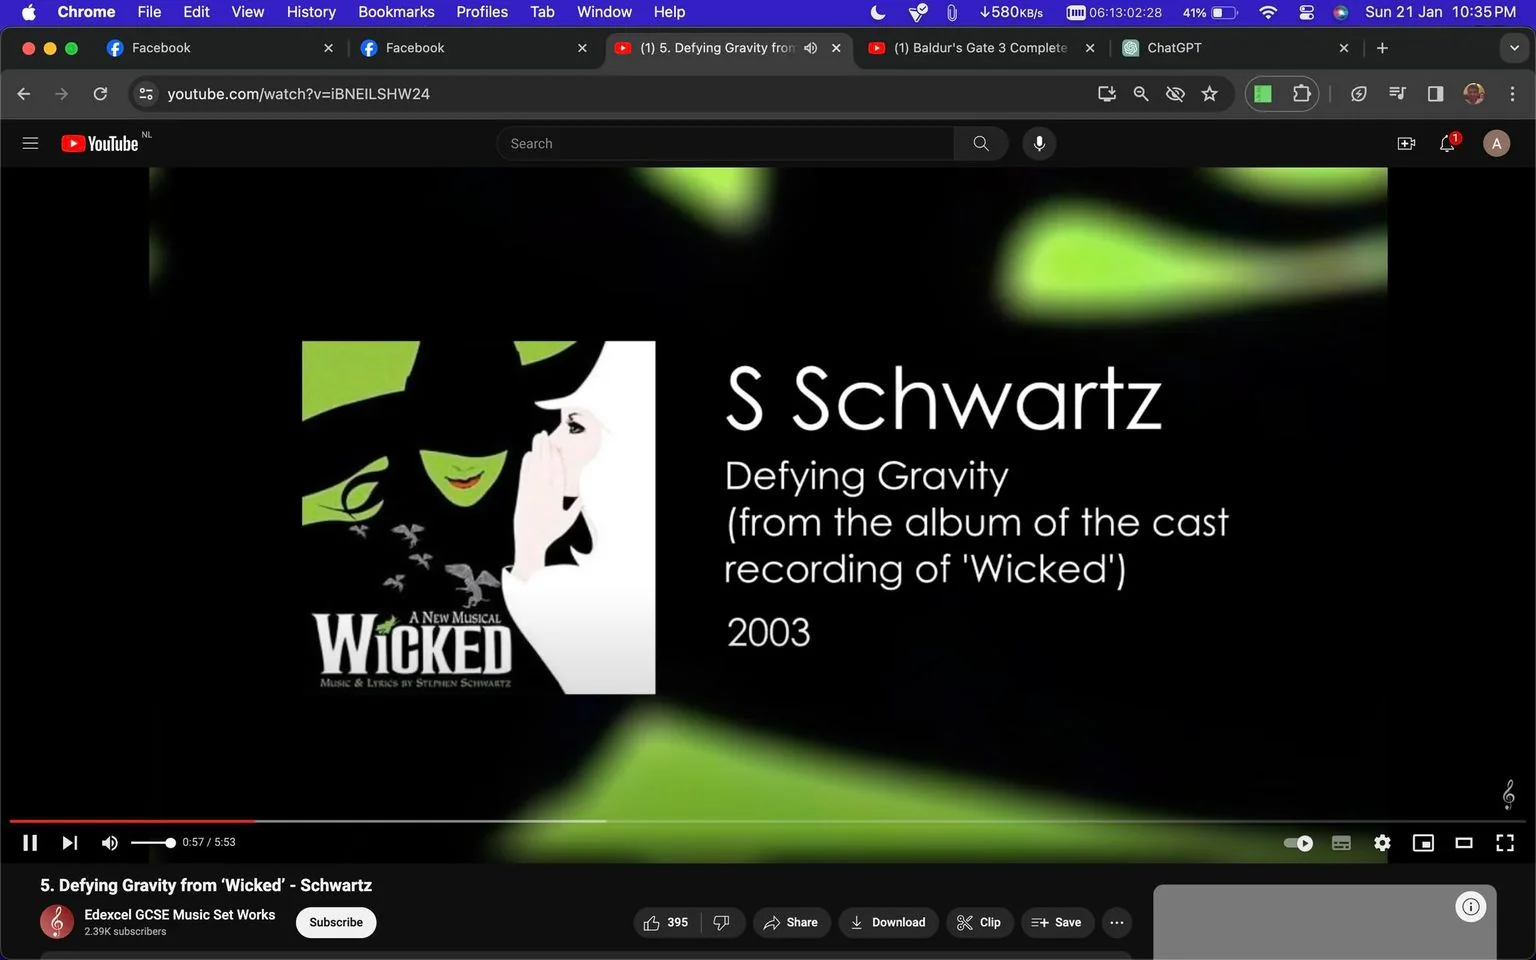
Task: Save video to a playlist
Action: 1057,922
